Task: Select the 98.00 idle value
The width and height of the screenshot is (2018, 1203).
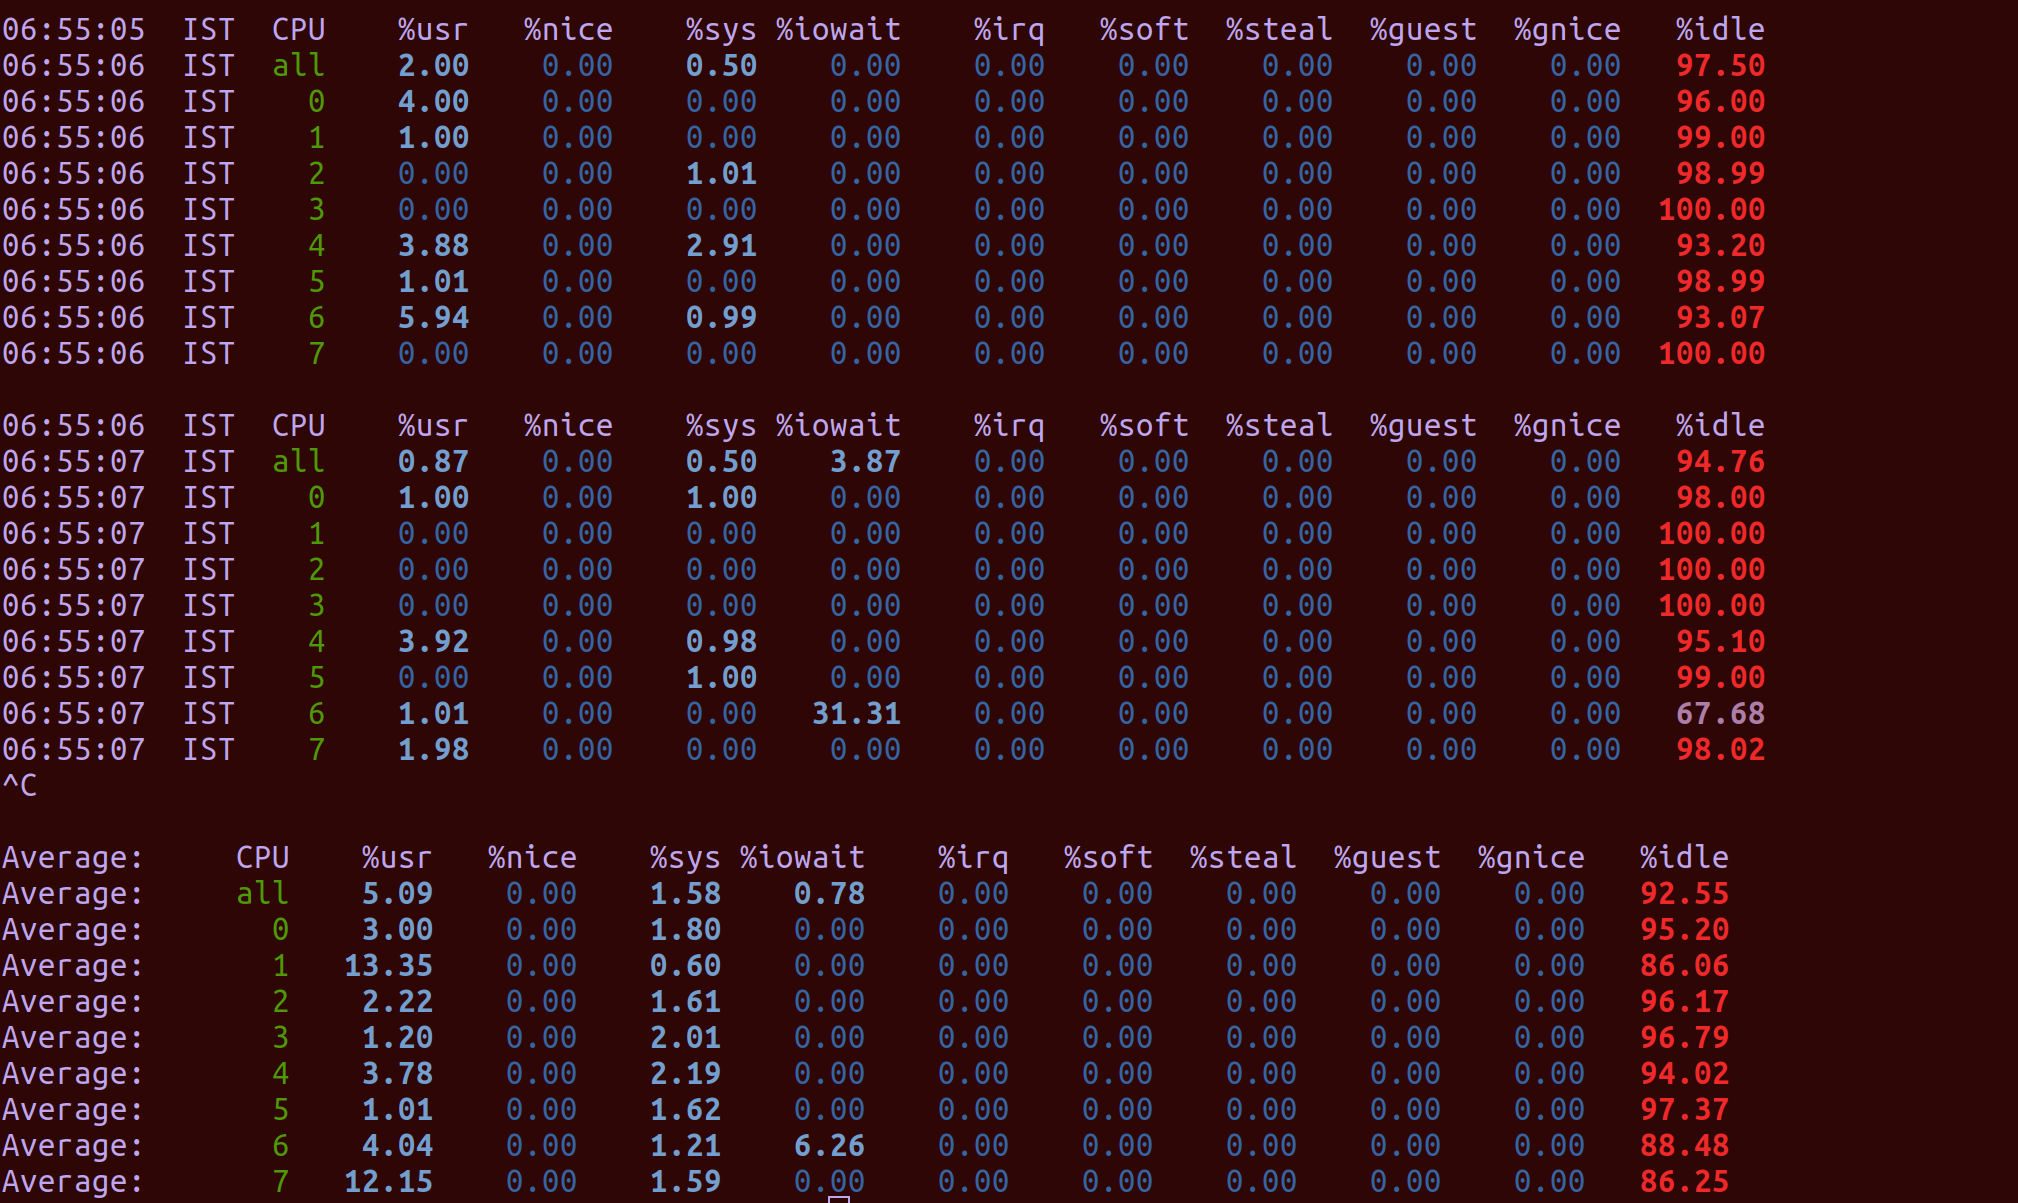Action: click(x=1720, y=498)
